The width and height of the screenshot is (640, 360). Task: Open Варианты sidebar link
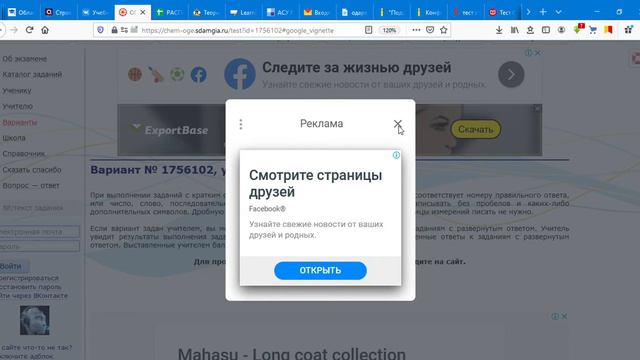pos(20,122)
